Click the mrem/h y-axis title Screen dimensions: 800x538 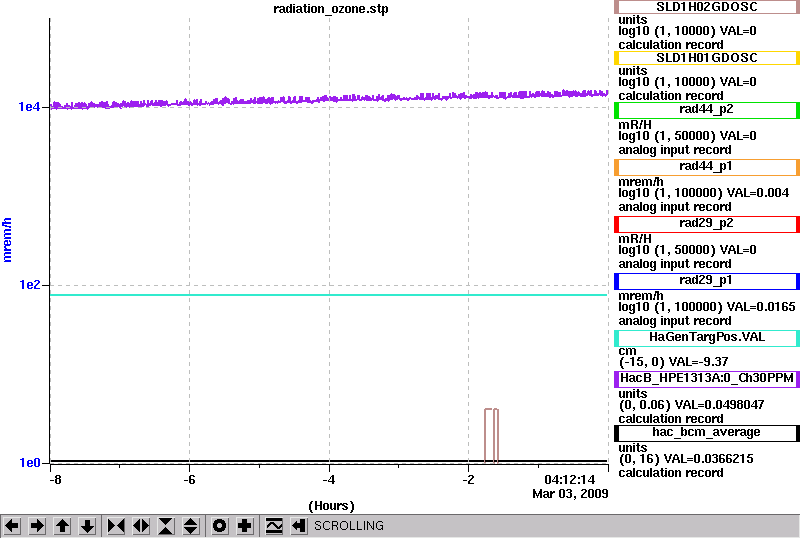click(x=7, y=240)
